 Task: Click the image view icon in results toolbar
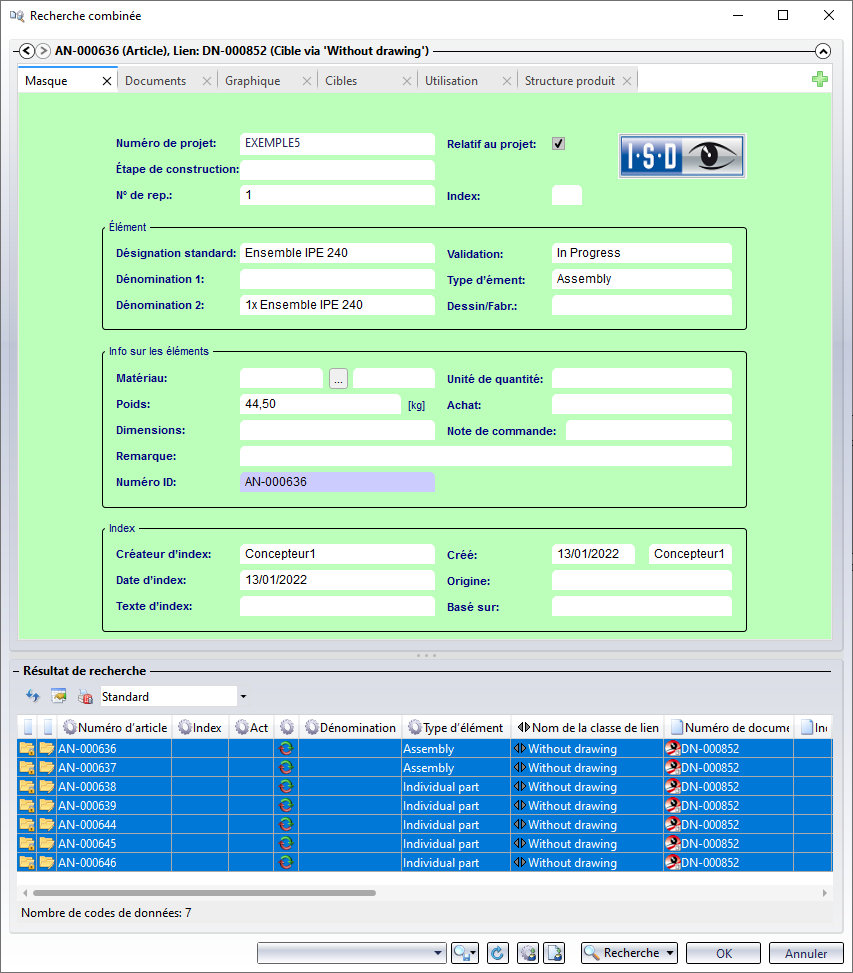[x=59, y=696]
